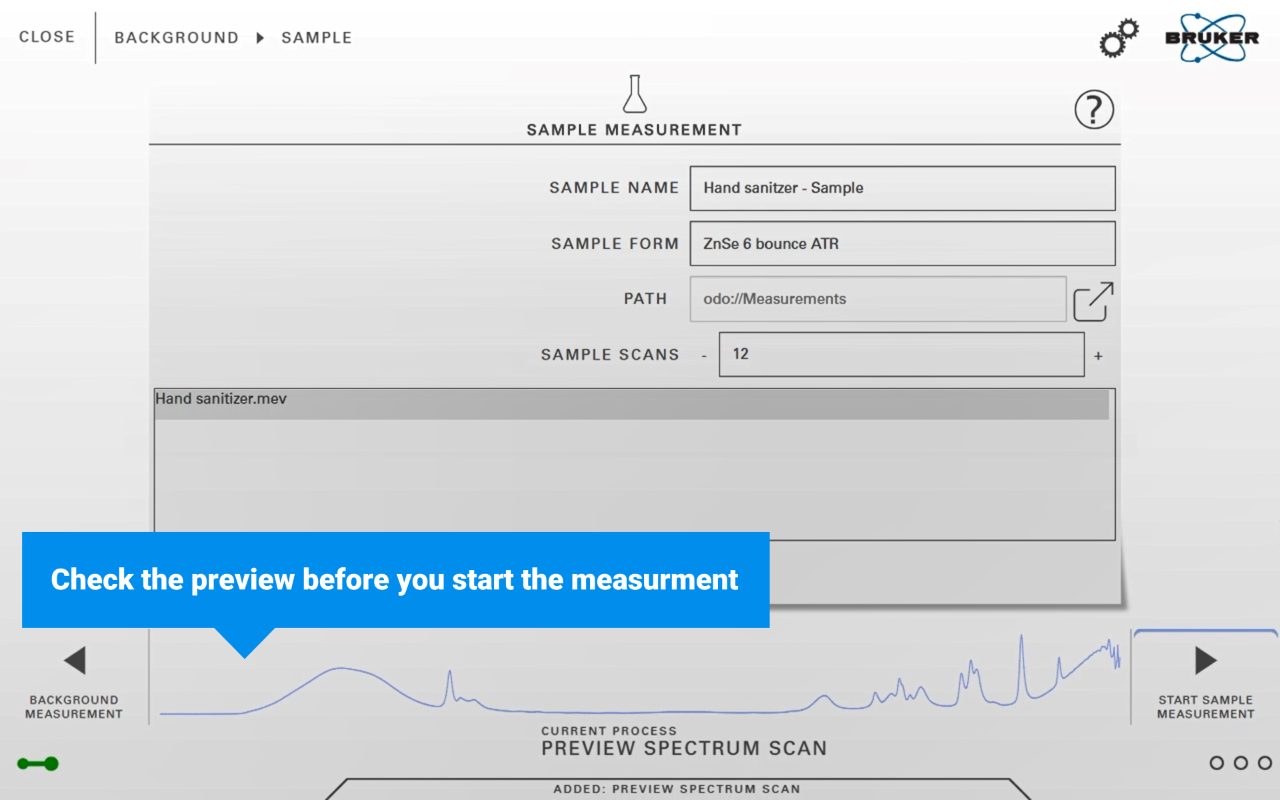This screenshot has width=1280, height=800.
Task: Click the green connection status indicator
Action: [x=38, y=764]
